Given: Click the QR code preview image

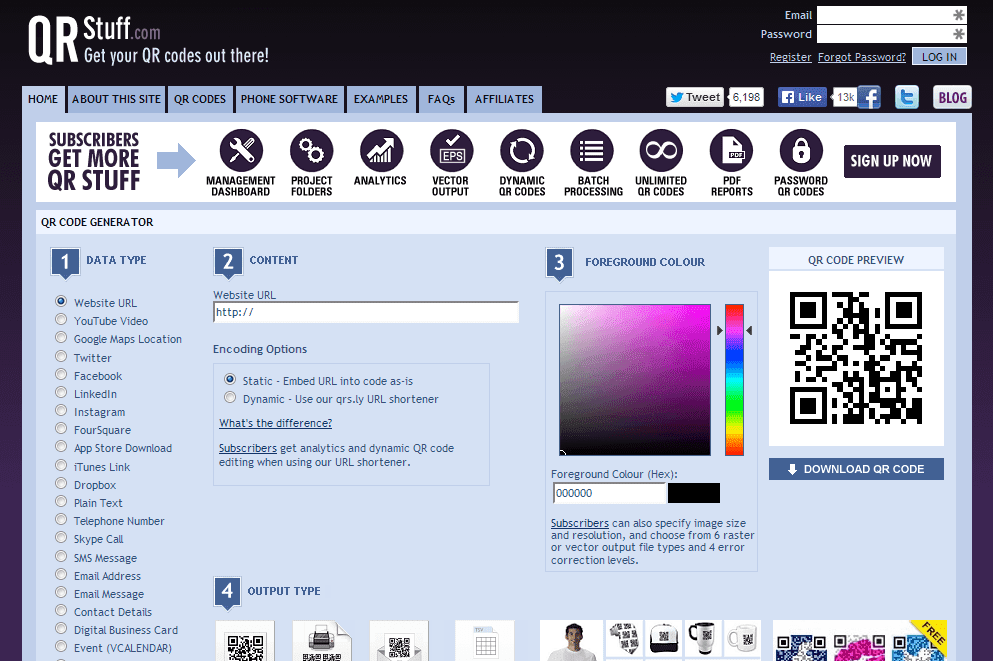Looking at the screenshot, I should [x=856, y=358].
